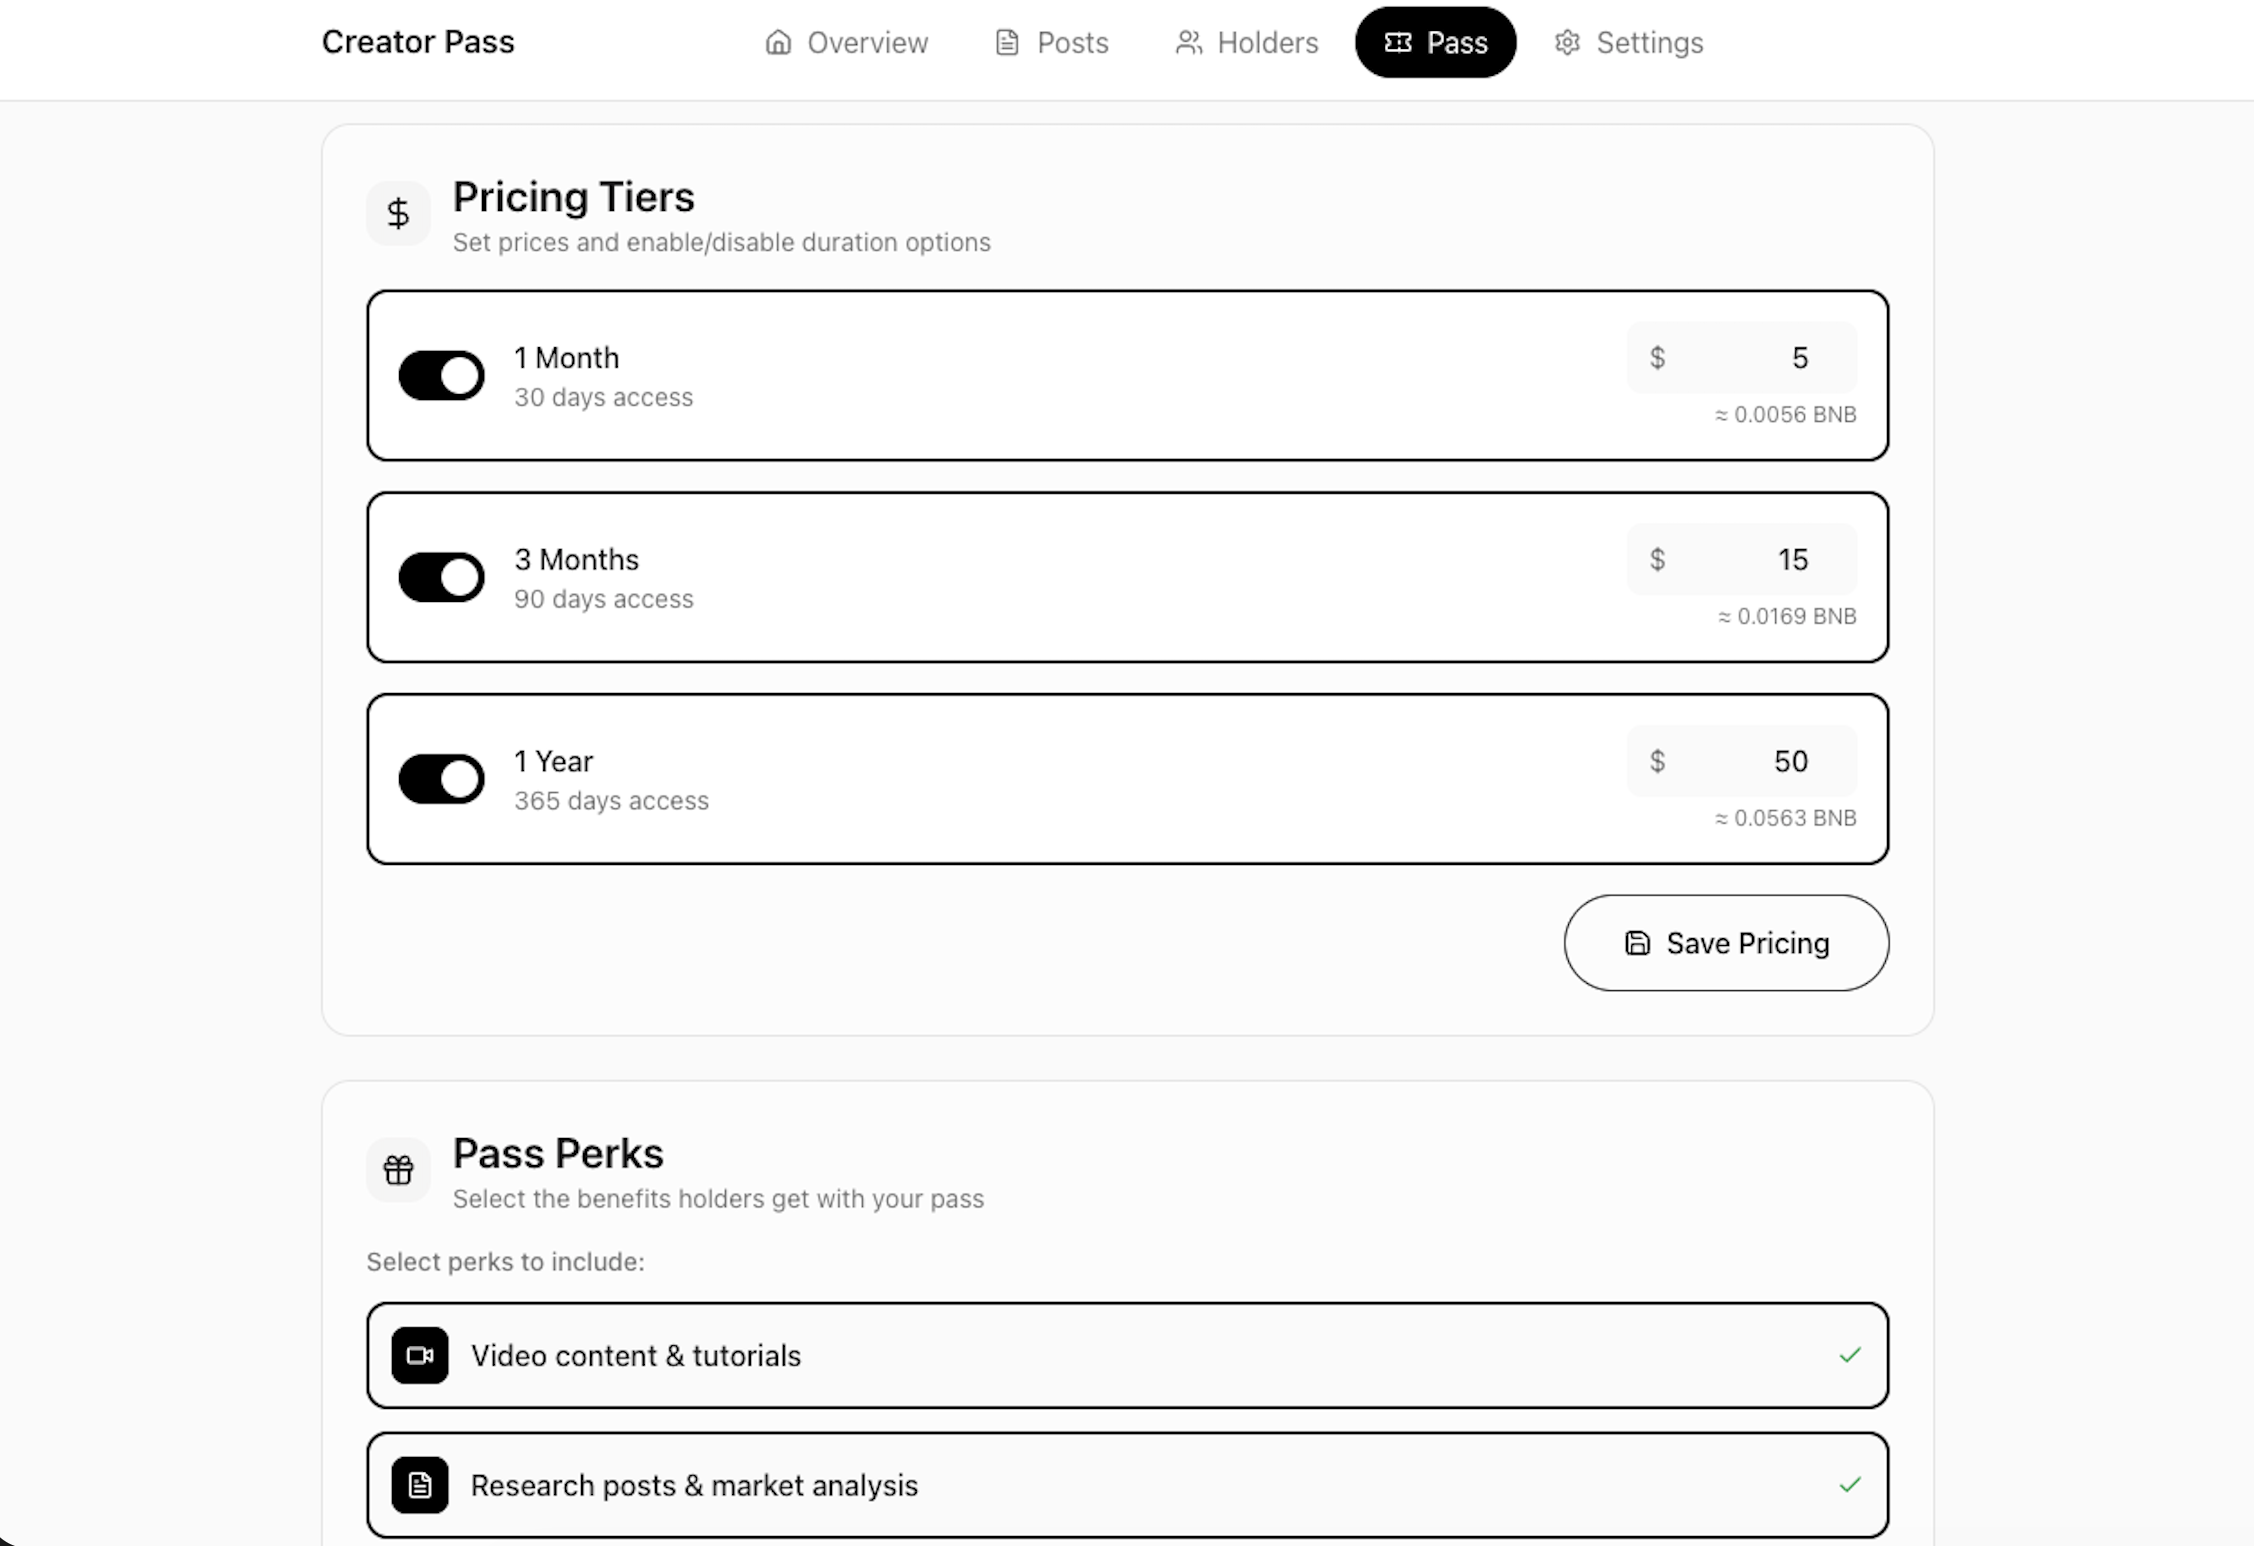Click the Creator Pass title
This screenshot has width=2254, height=1546.
tap(418, 42)
